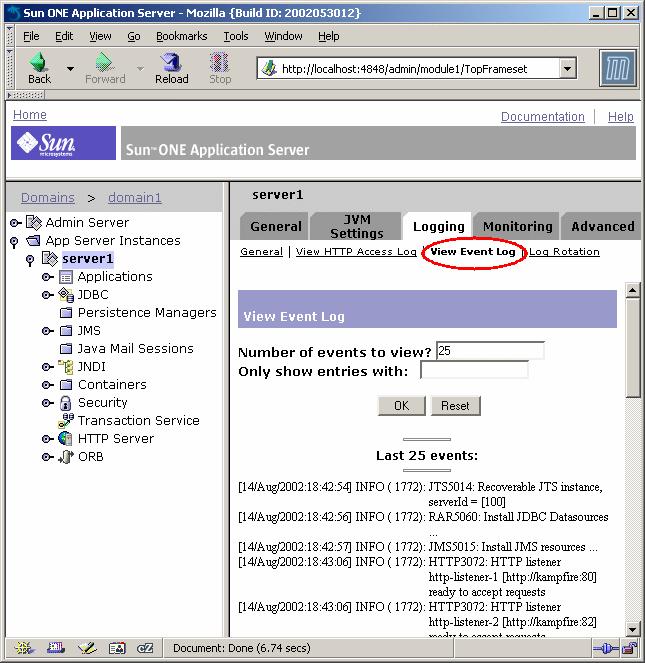Switch to the Advanced tab
This screenshot has height=663, width=645.
coord(602,226)
